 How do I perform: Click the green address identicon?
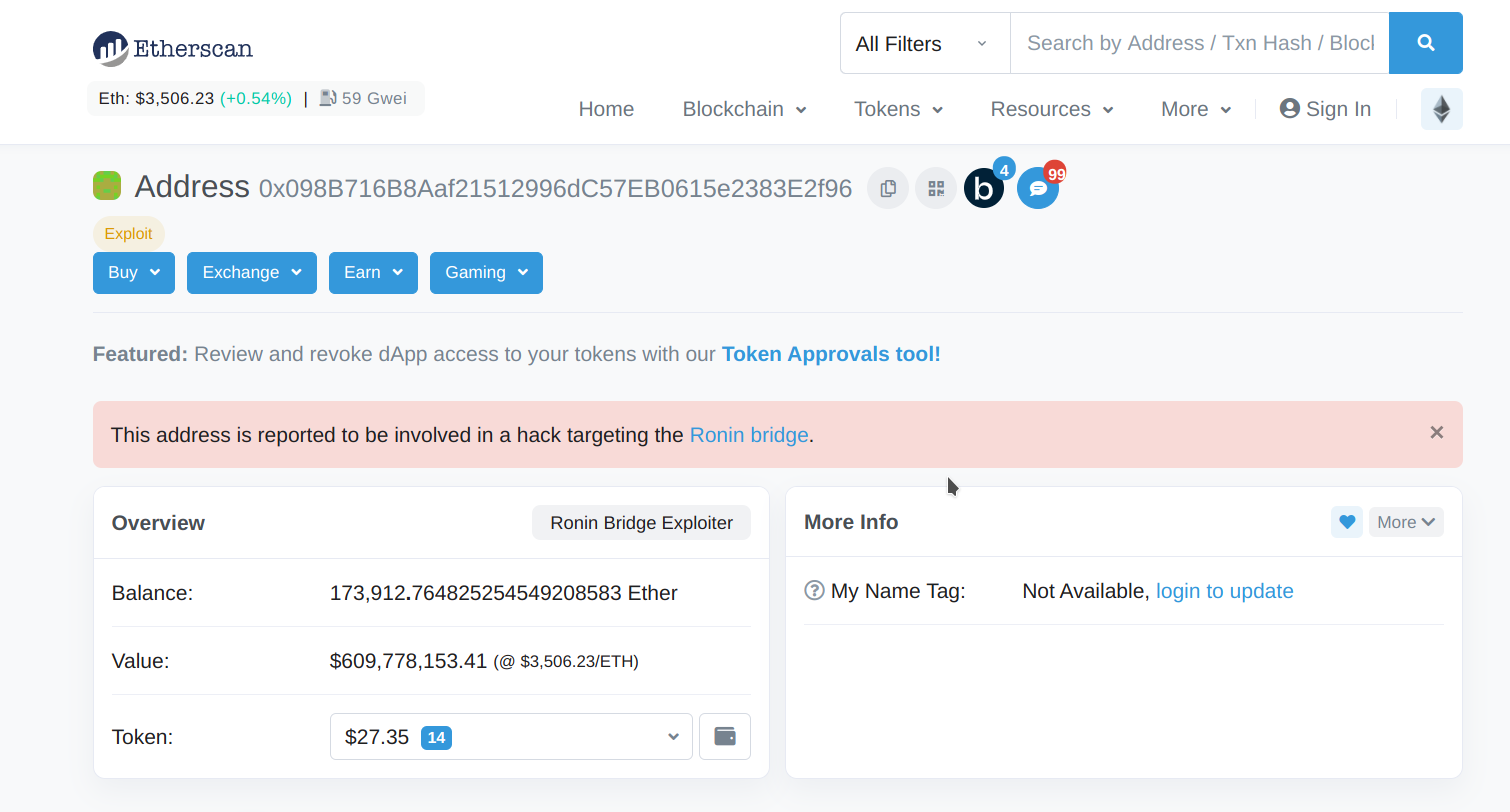coord(107,185)
